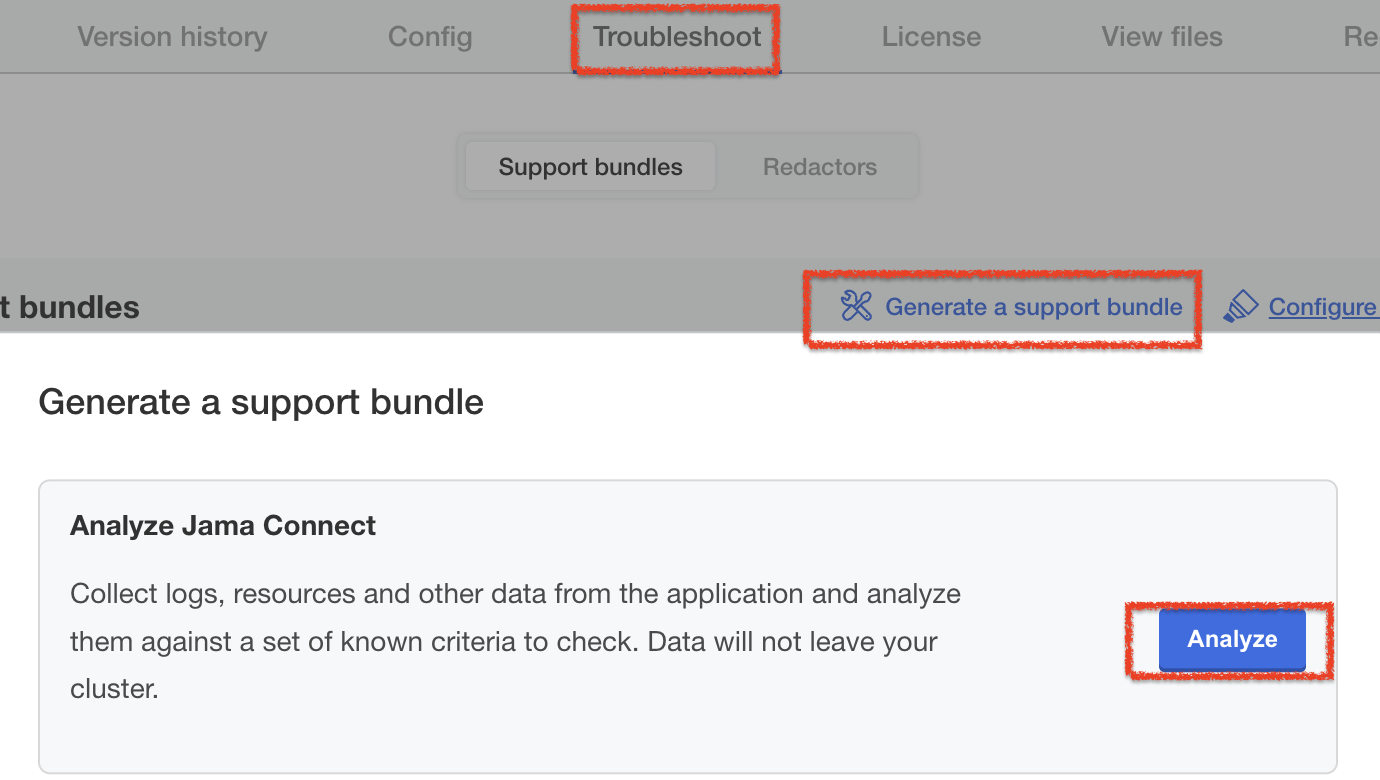Start analysis with the Analyze button
Image resolution: width=1380 pixels, height=780 pixels.
coord(1232,640)
